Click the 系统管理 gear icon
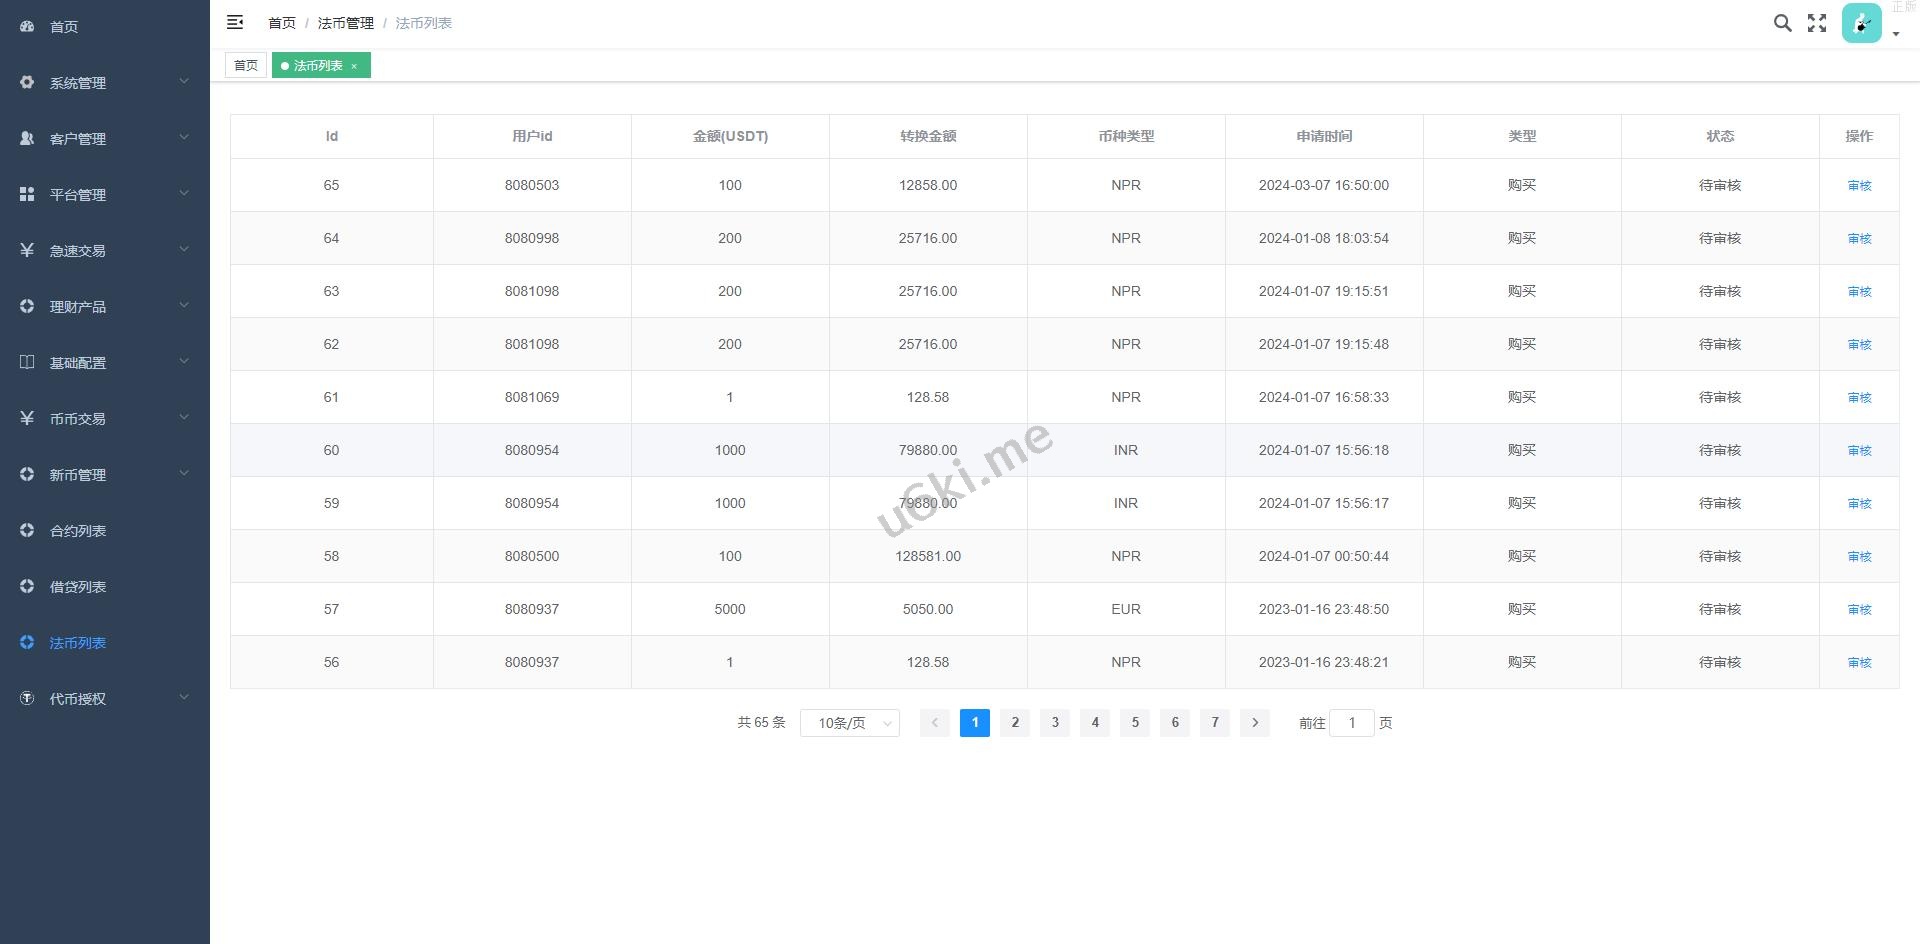1920x944 pixels. 27,83
